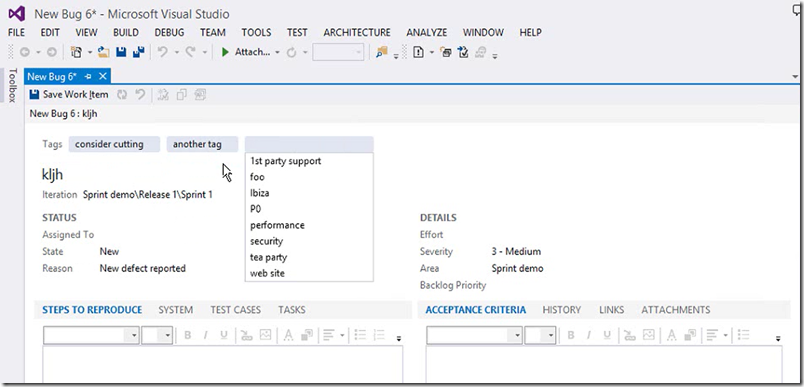Image resolution: width=804 pixels, height=387 pixels.
Task: Open the LINKS tab
Action: point(611,310)
